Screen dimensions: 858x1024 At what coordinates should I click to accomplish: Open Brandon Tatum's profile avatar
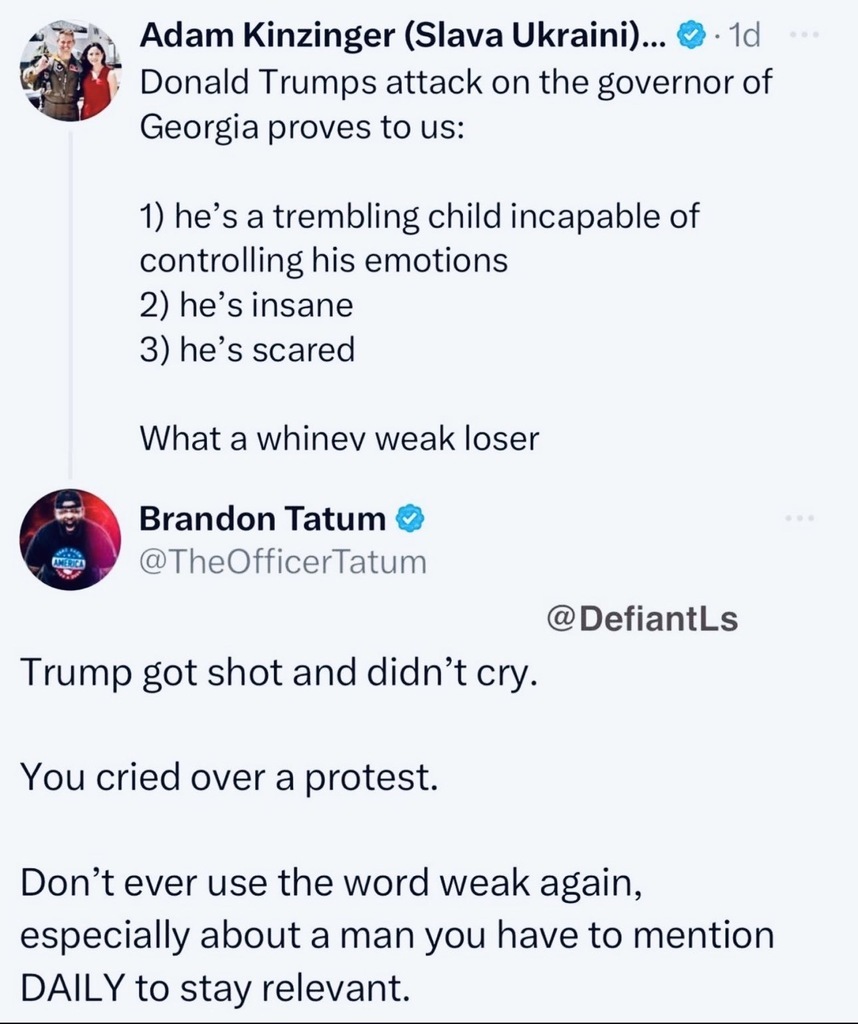pyautogui.click(x=70, y=539)
